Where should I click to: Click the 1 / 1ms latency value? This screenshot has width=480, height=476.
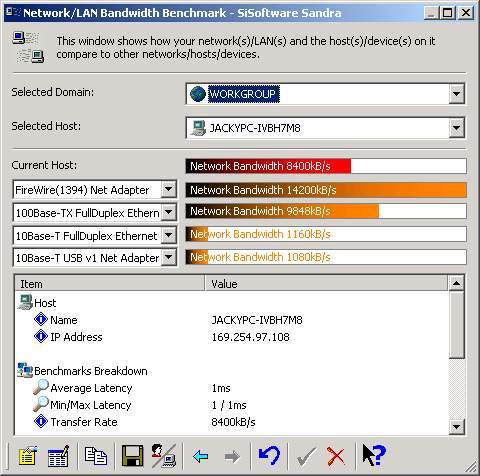pyautogui.click(x=229, y=405)
